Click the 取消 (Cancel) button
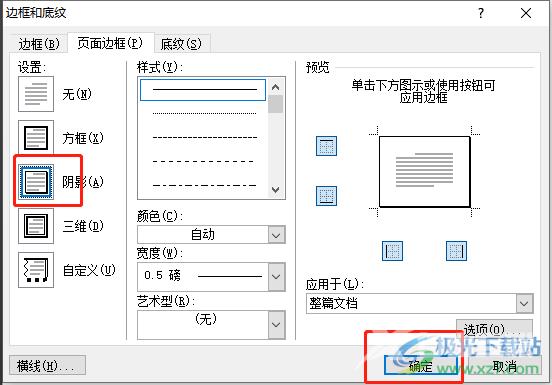This screenshot has height=385, width=552. (504, 366)
